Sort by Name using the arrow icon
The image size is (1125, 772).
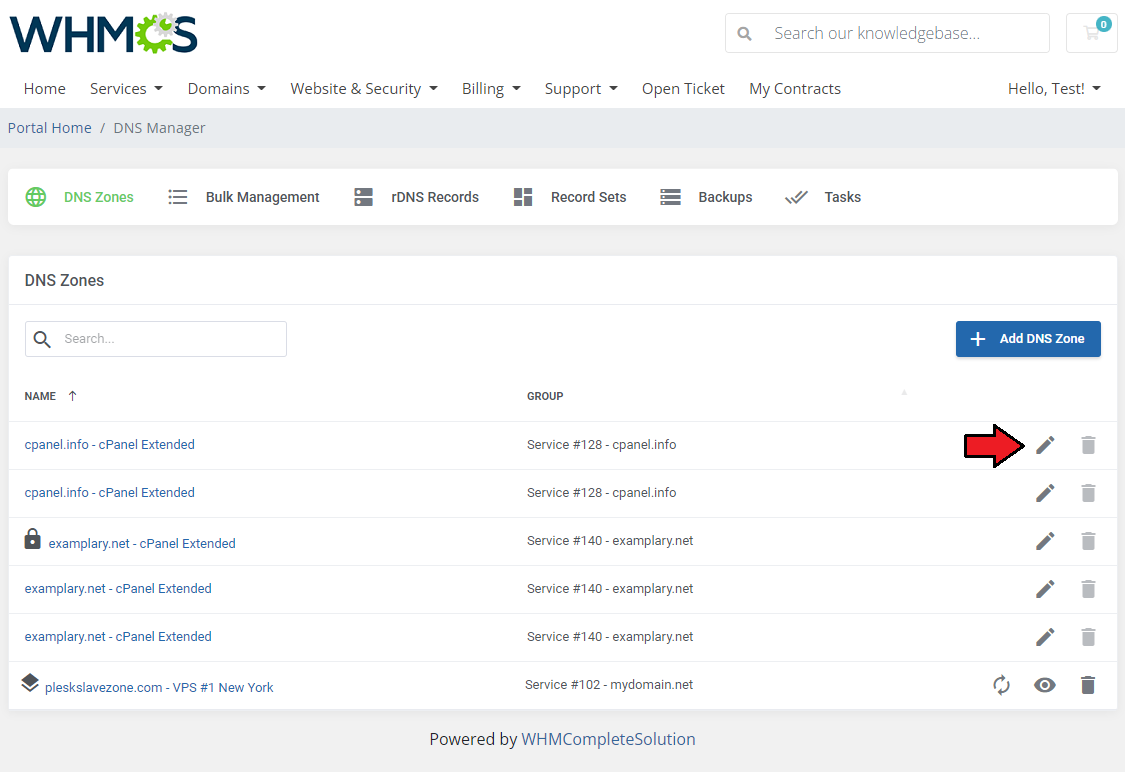(x=72, y=396)
